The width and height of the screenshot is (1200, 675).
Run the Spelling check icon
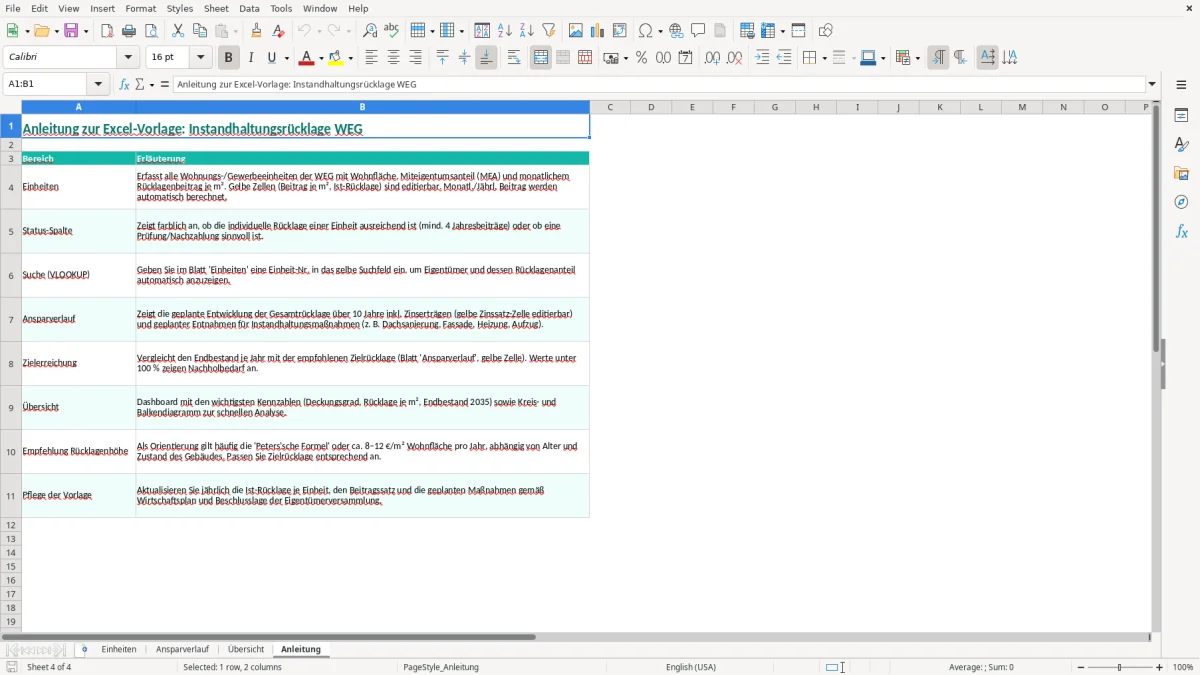coord(392,31)
